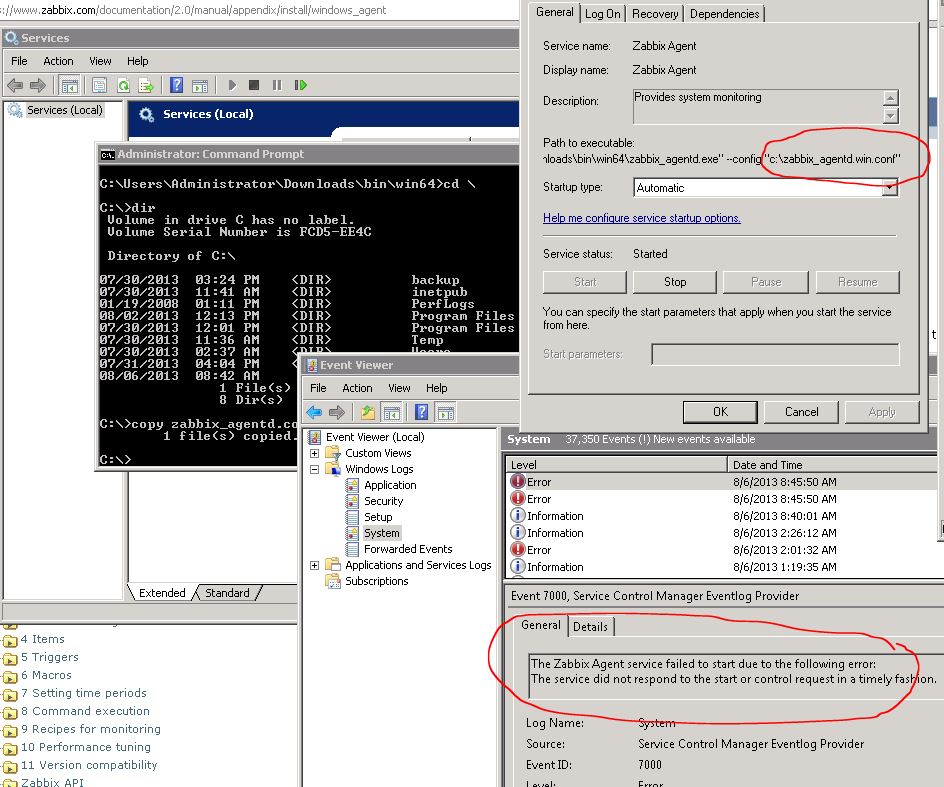Click Start Service play icon

click(x=232, y=86)
